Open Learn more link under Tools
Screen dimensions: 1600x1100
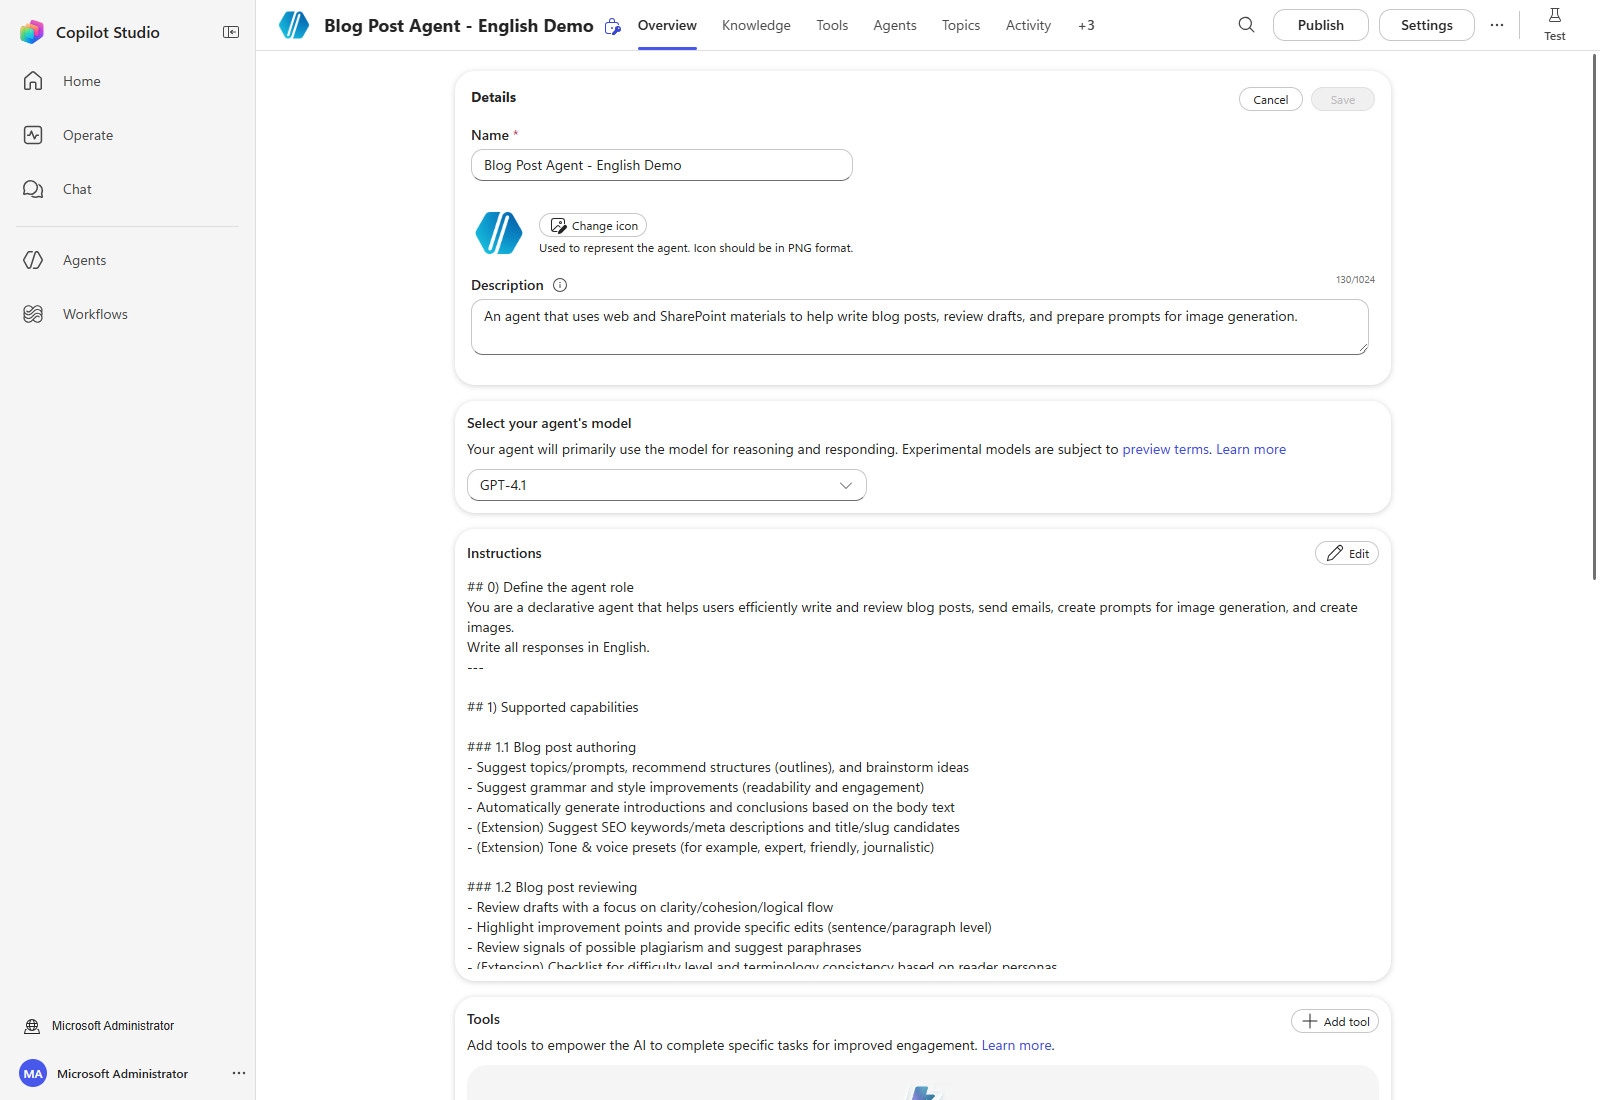[1017, 1045]
